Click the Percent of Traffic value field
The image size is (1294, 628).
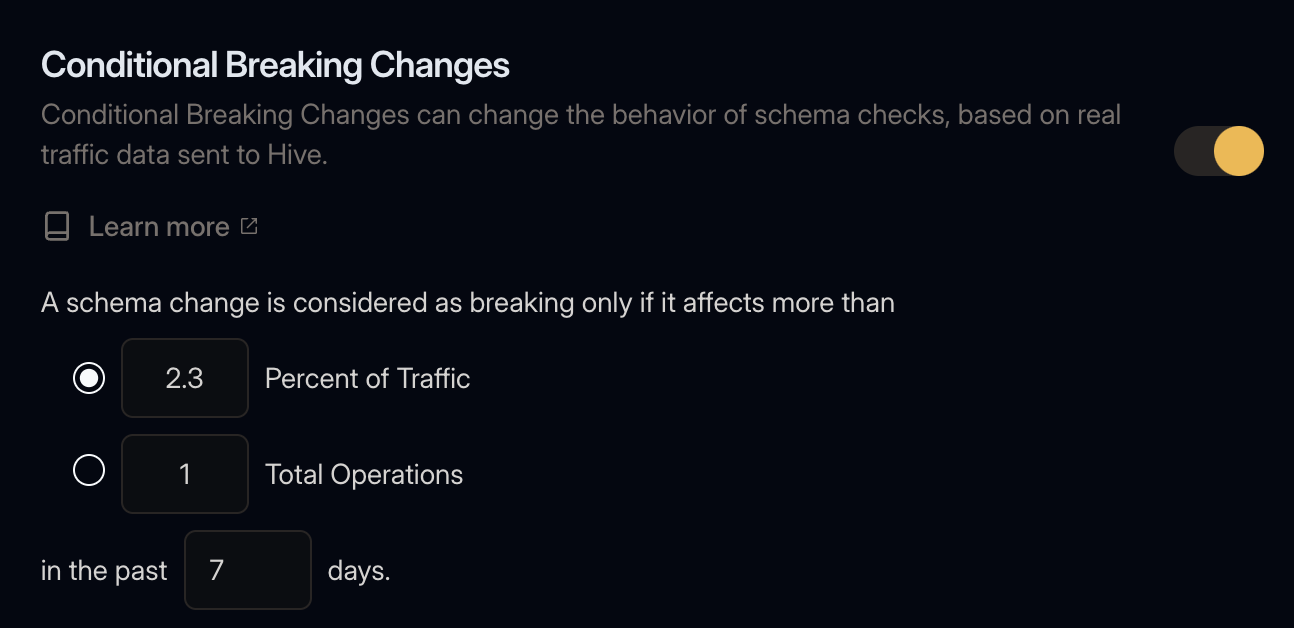tap(184, 378)
